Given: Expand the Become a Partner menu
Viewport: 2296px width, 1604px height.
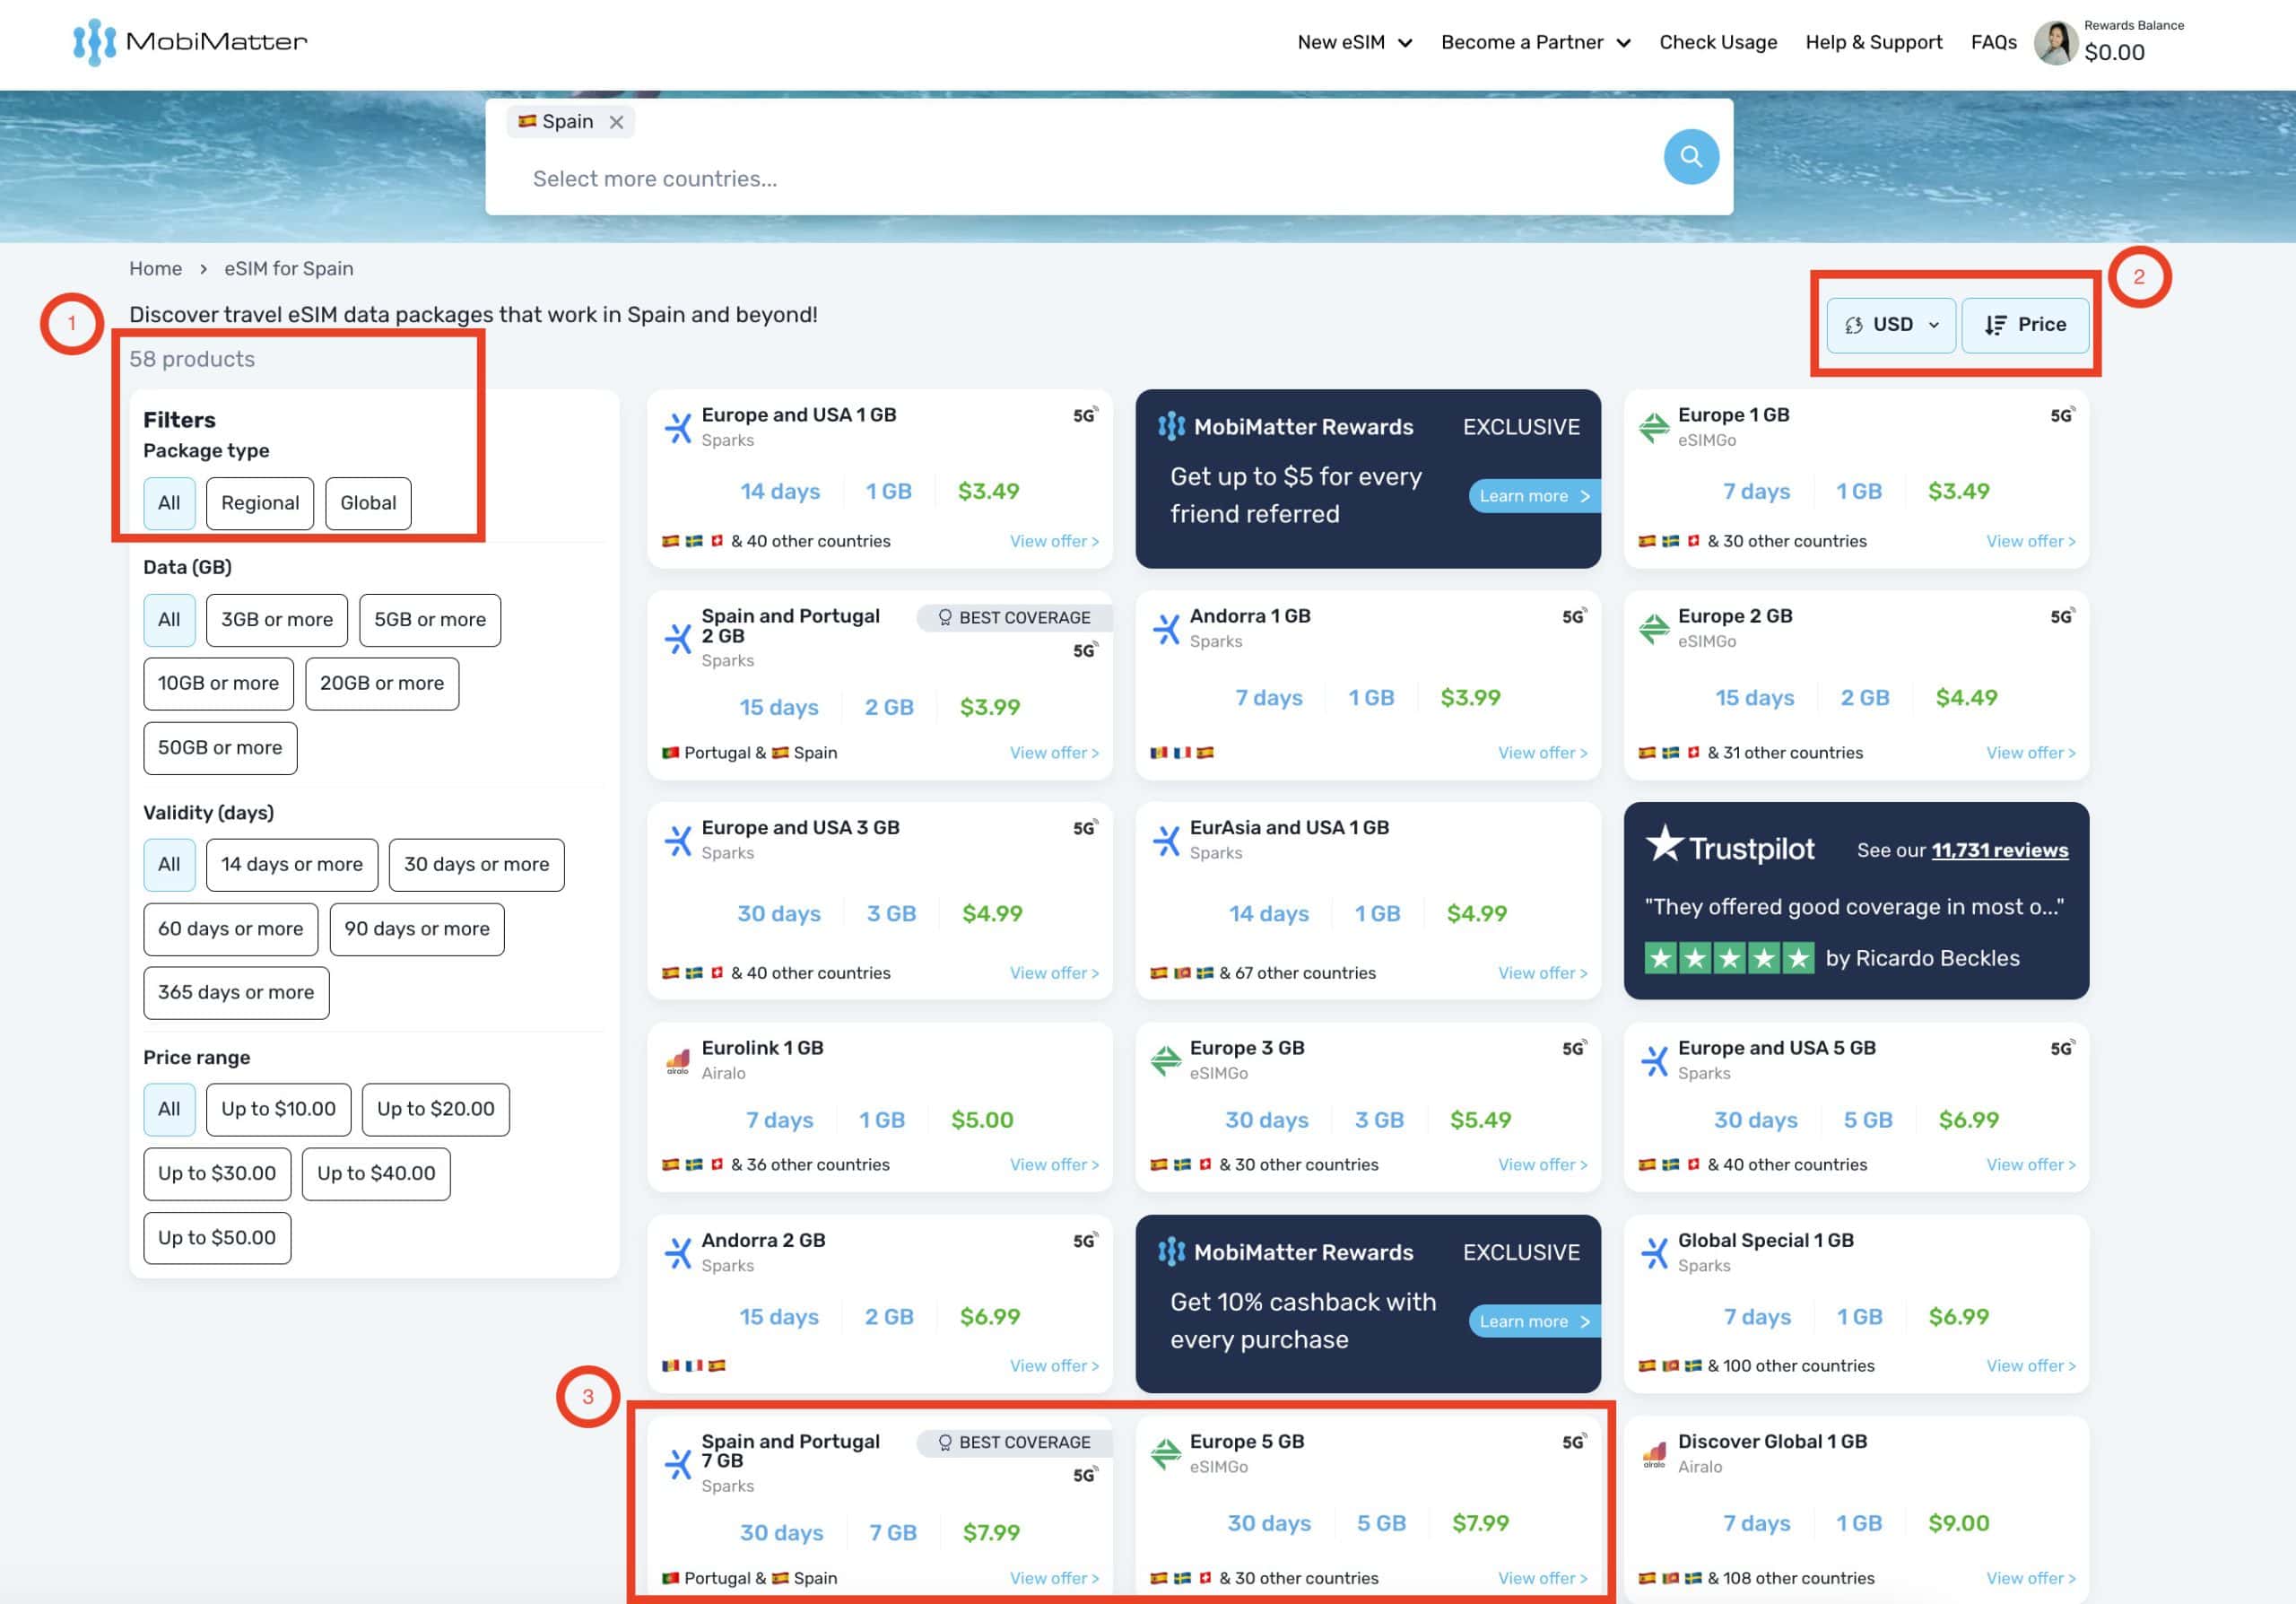Looking at the screenshot, I should 1535,42.
